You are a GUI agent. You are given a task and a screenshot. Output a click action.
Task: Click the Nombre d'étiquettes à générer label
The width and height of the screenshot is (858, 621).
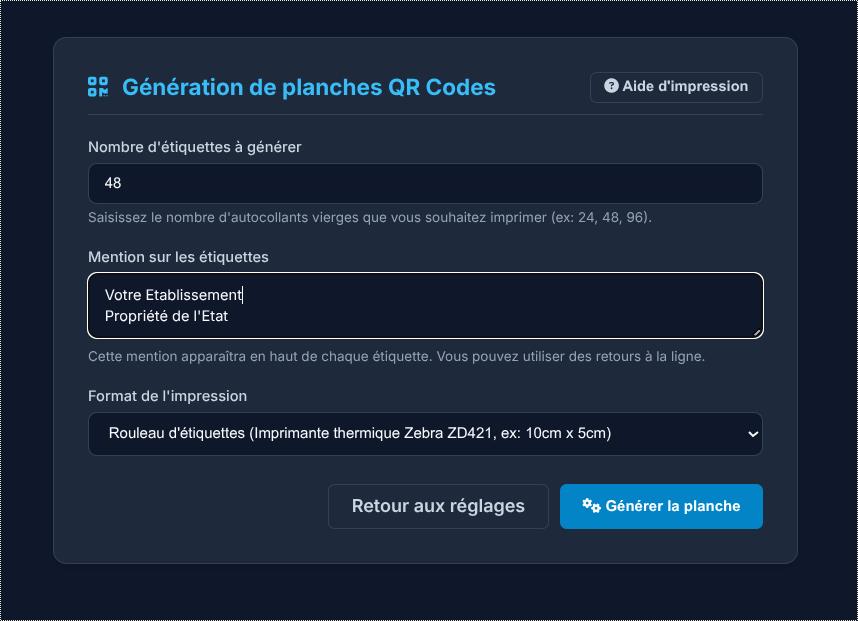click(x=195, y=147)
